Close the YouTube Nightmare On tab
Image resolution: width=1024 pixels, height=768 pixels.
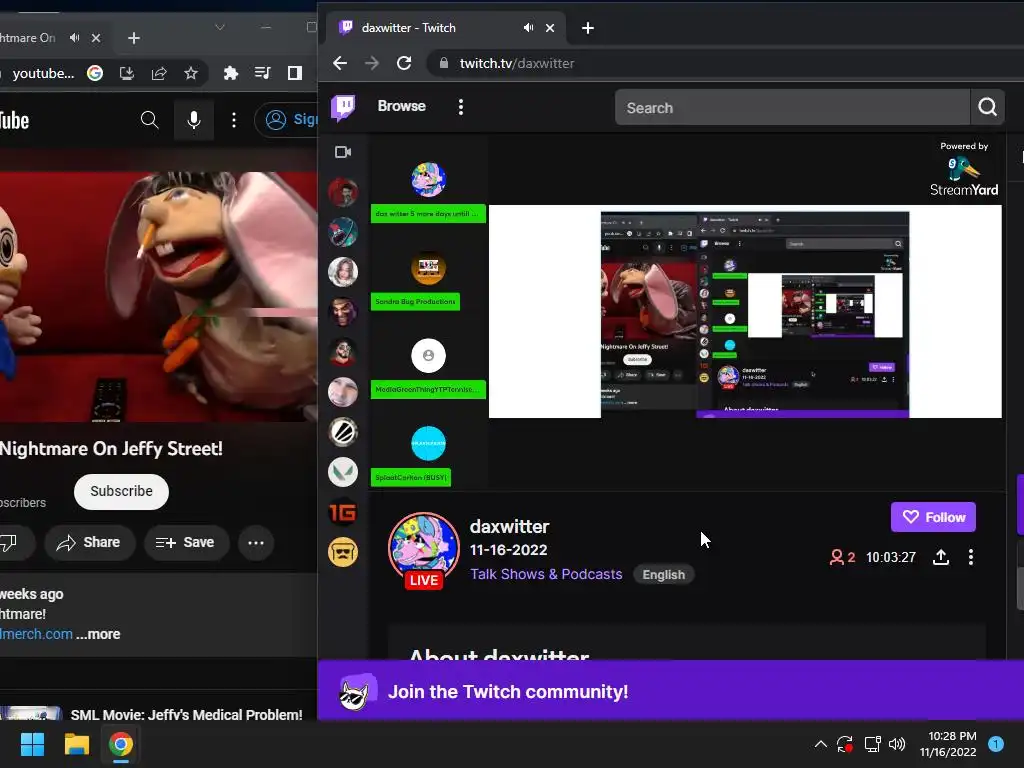point(96,38)
